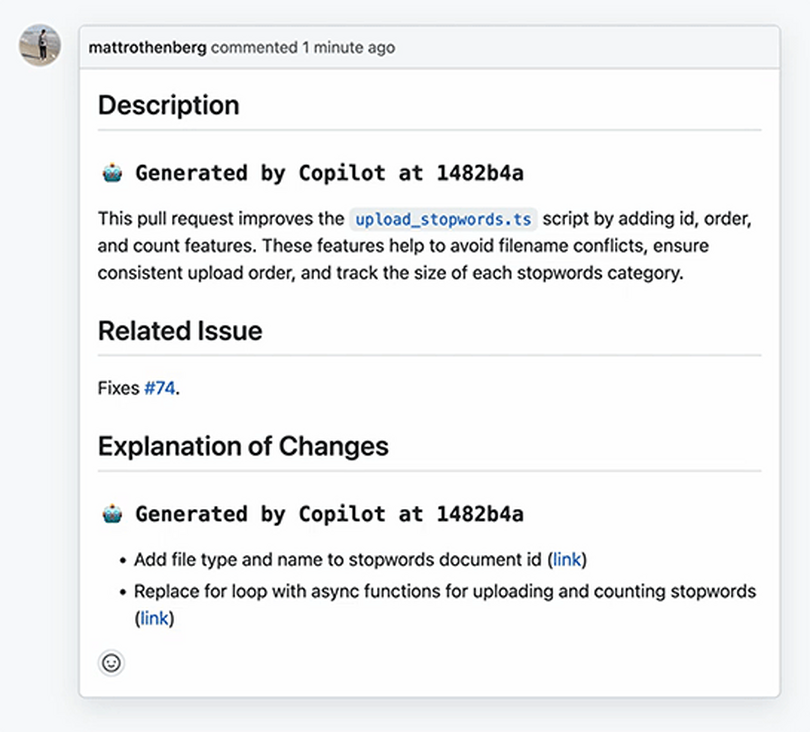Open the mattrothenberg username link

(147, 48)
